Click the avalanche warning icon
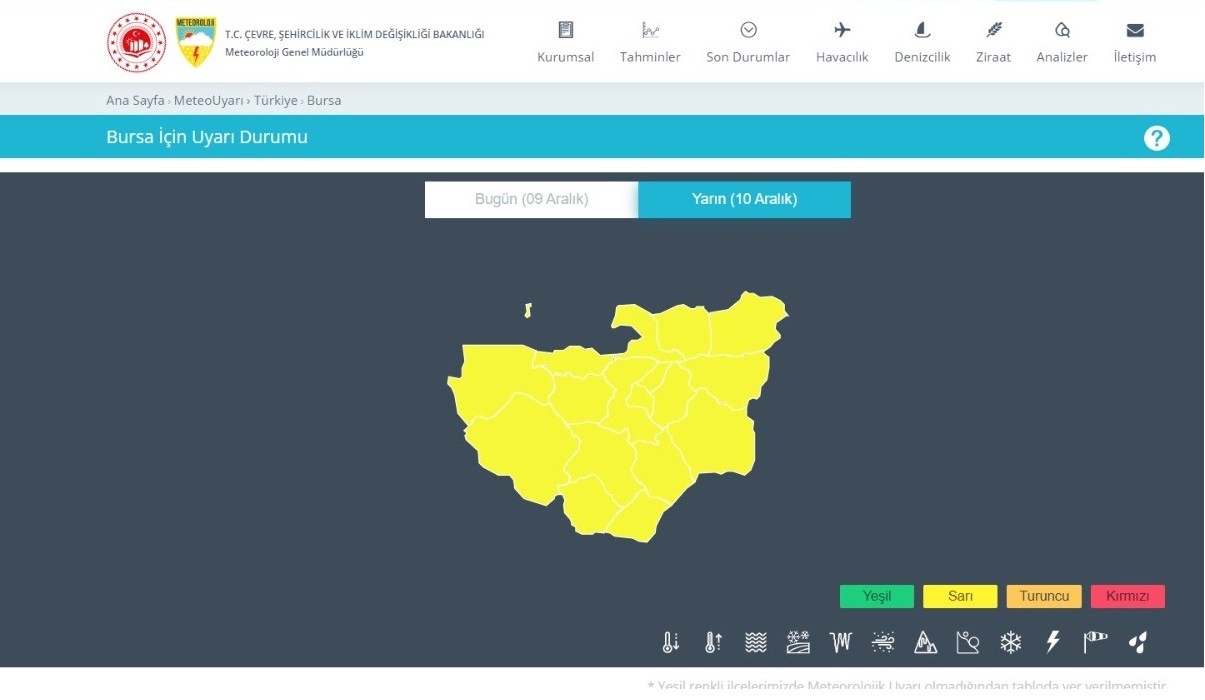Viewport: 1205px width, 700px height. click(925, 642)
